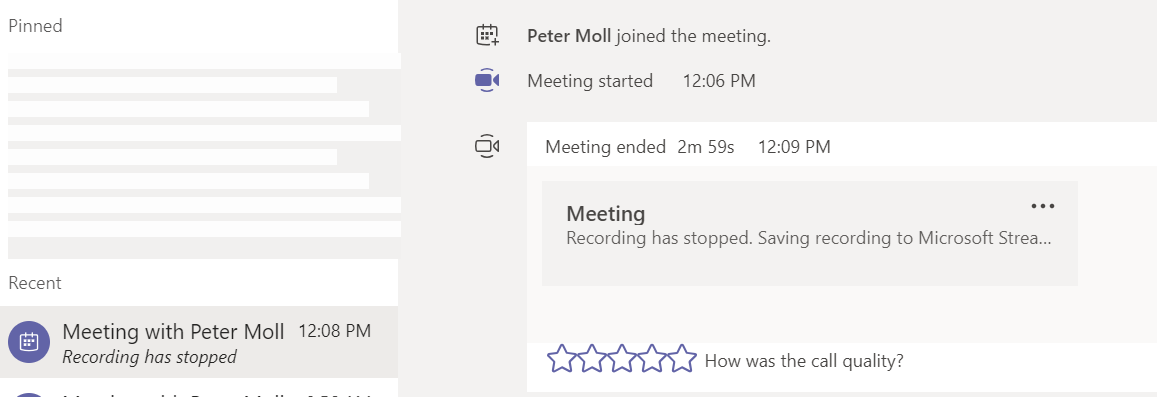
Task: Rate call quality one star
Action: click(x=562, y=359)
